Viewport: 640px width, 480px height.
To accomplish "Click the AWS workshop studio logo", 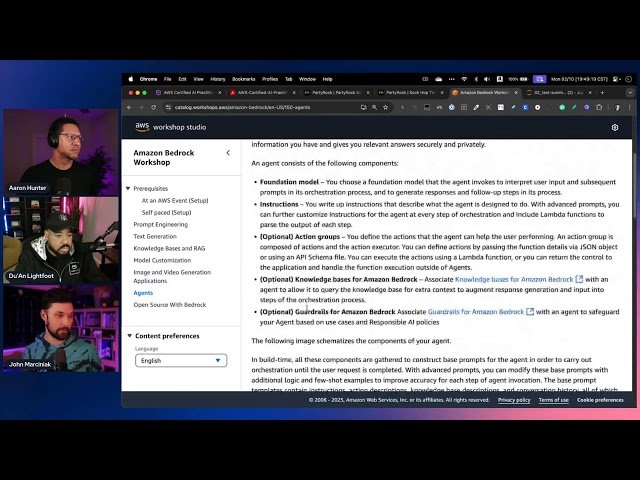I will click(x=171, y=127).
